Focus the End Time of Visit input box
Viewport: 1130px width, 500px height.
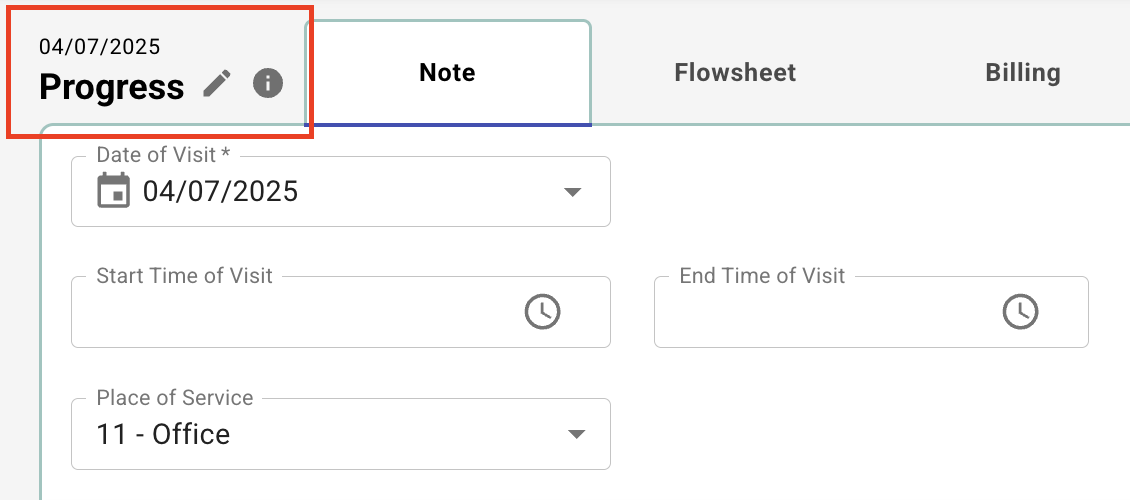pyautogui.click(x=871, y=312)
